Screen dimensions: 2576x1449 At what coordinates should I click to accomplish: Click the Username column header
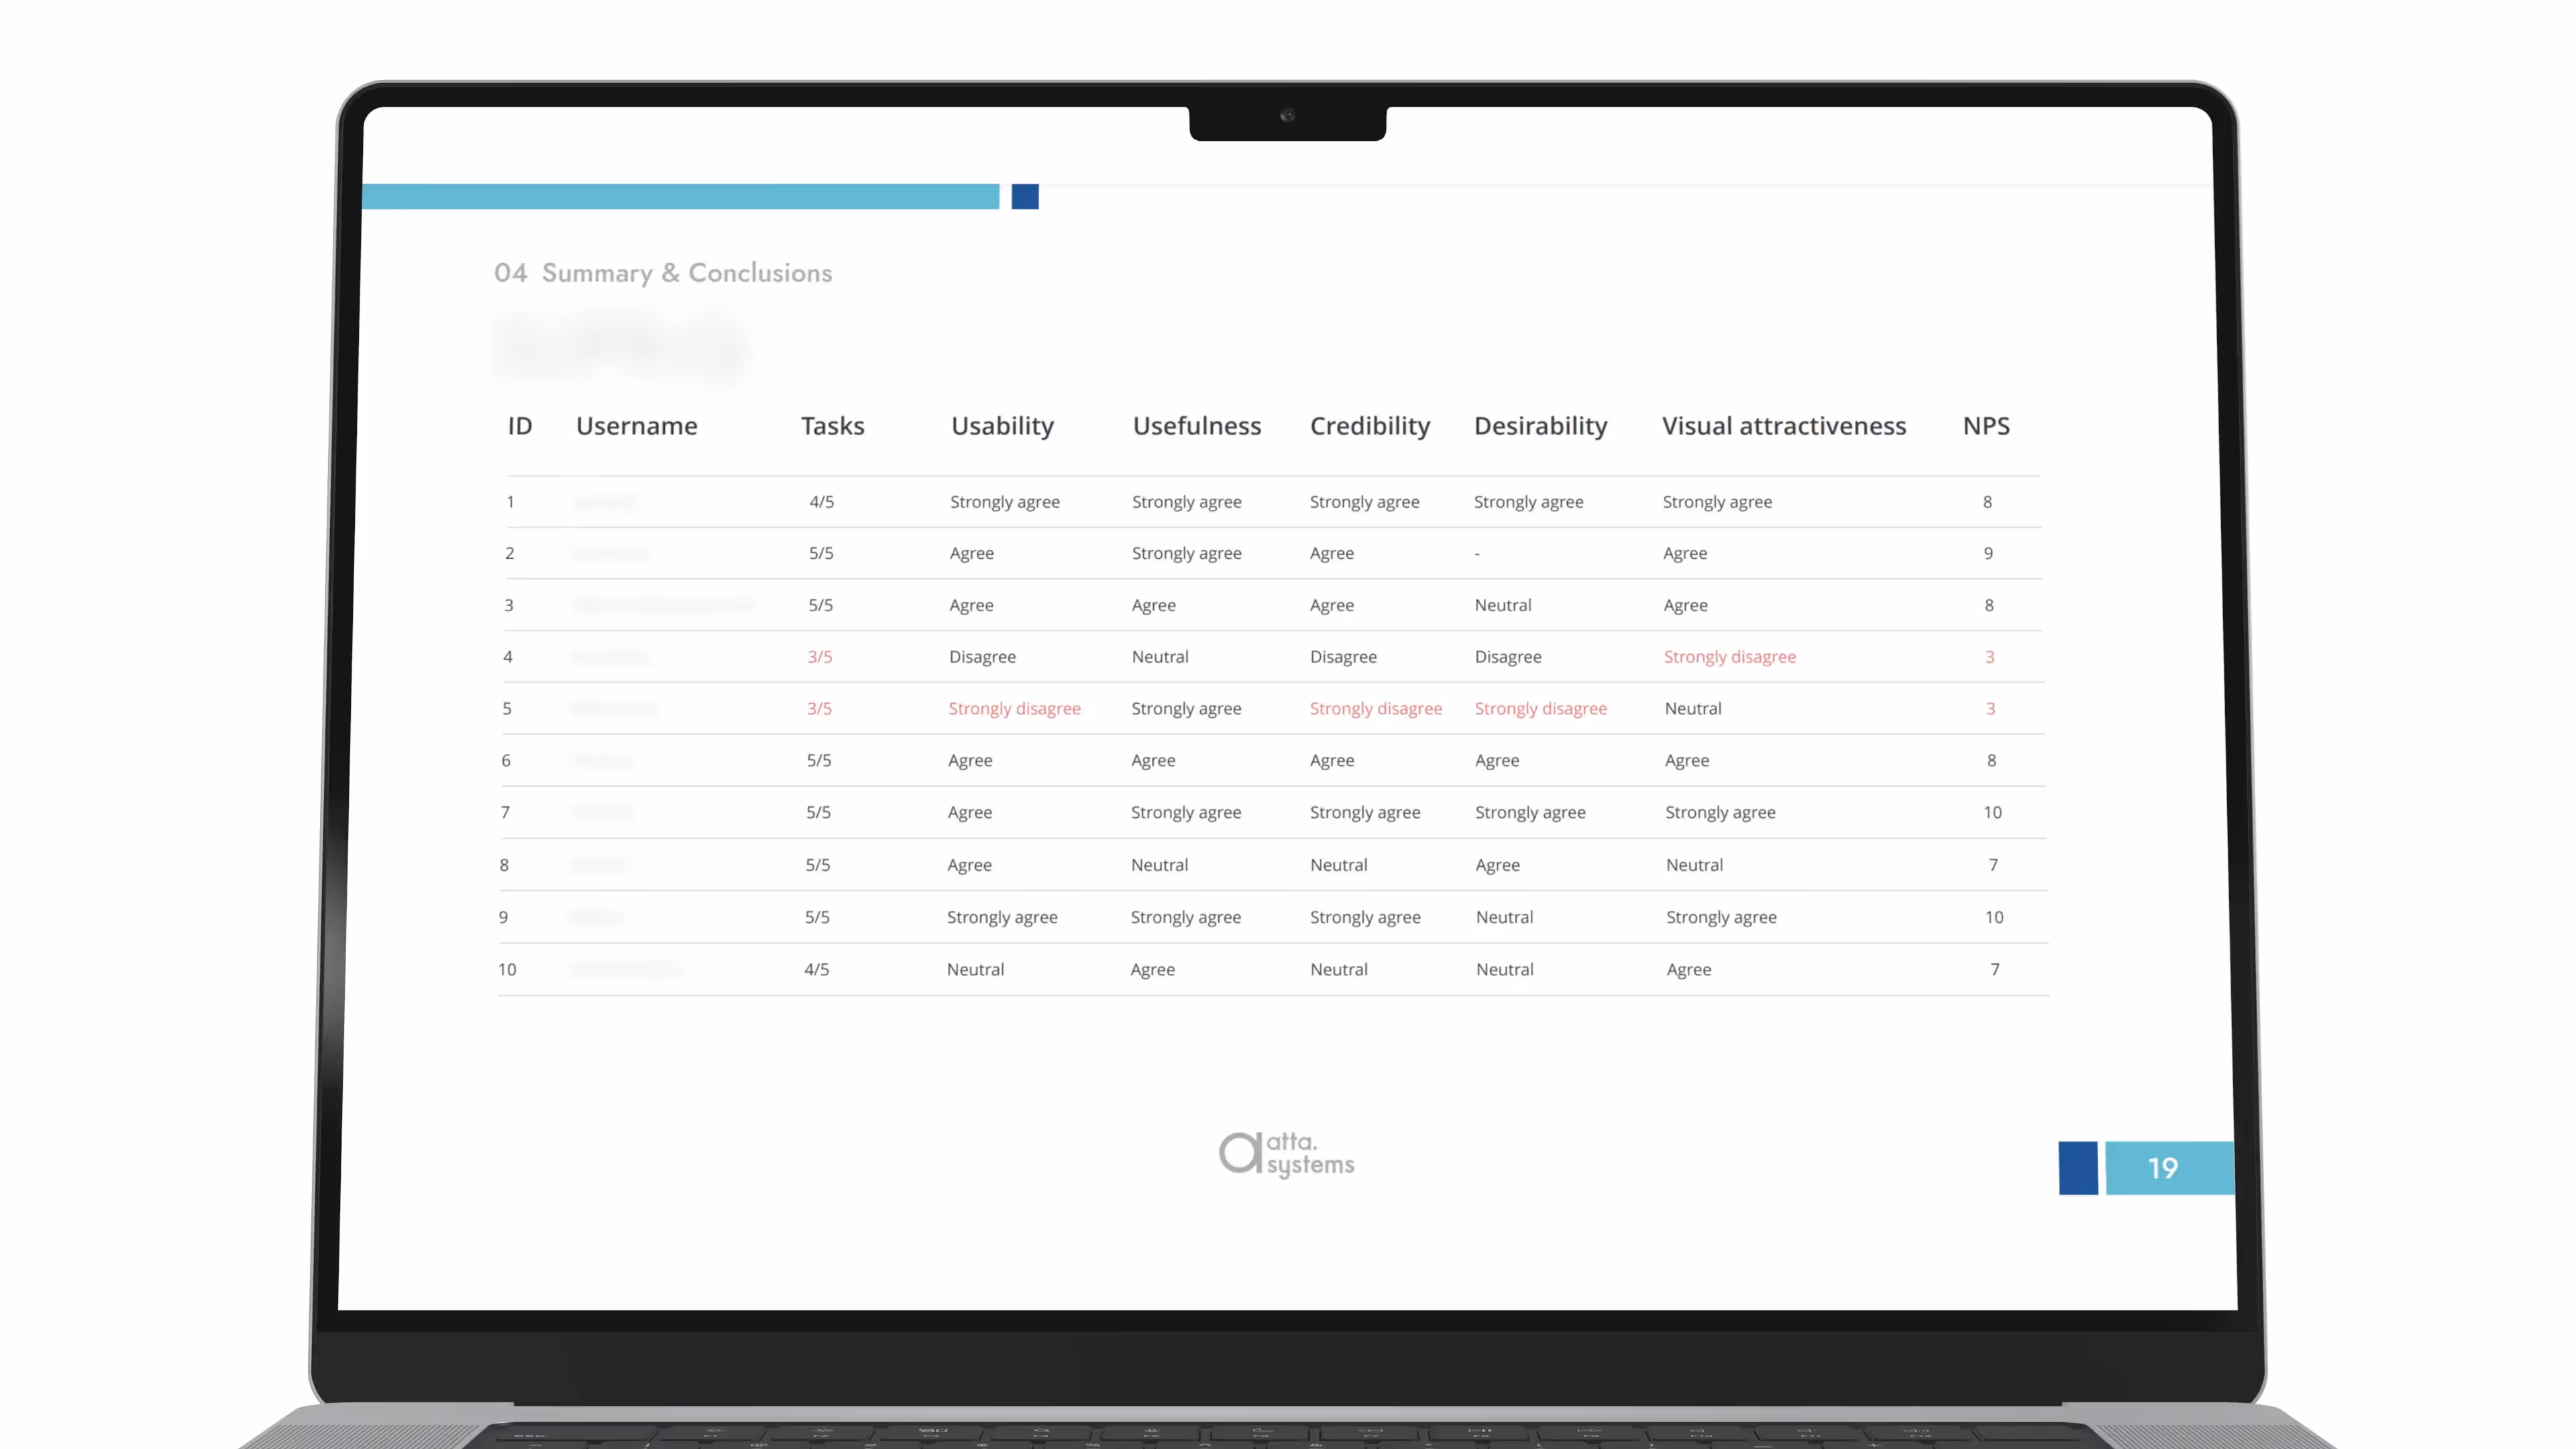pyautogui.click(x=636, y=426)
